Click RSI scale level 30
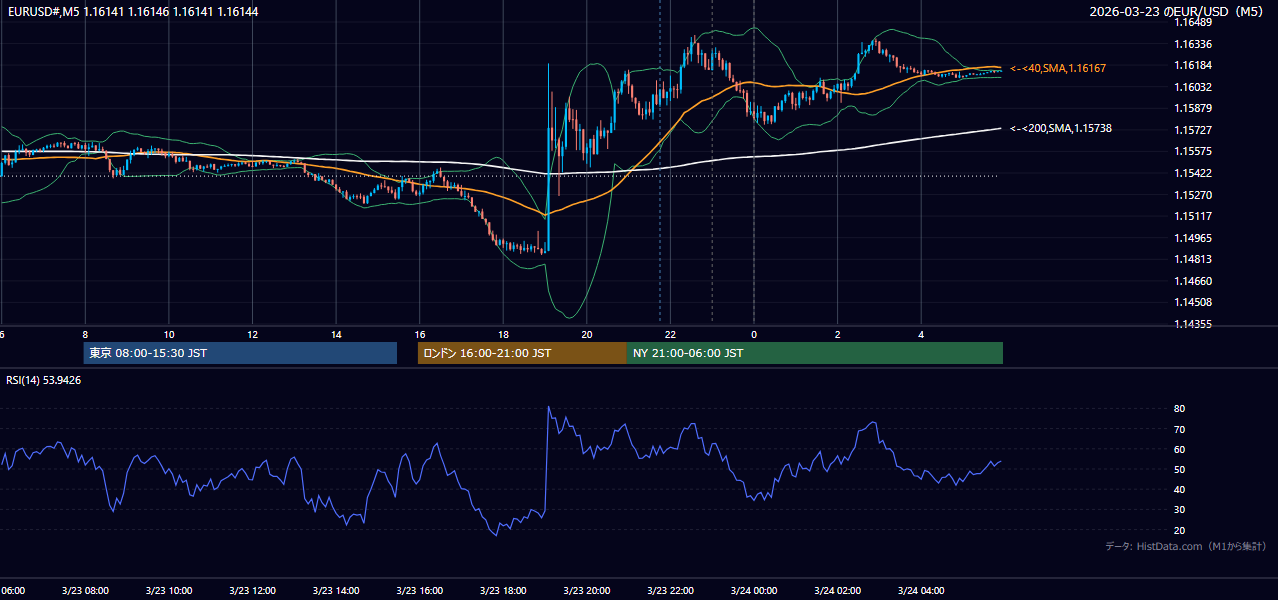Viewport: 1278px width, 600px height. (x=1179, y=510)
